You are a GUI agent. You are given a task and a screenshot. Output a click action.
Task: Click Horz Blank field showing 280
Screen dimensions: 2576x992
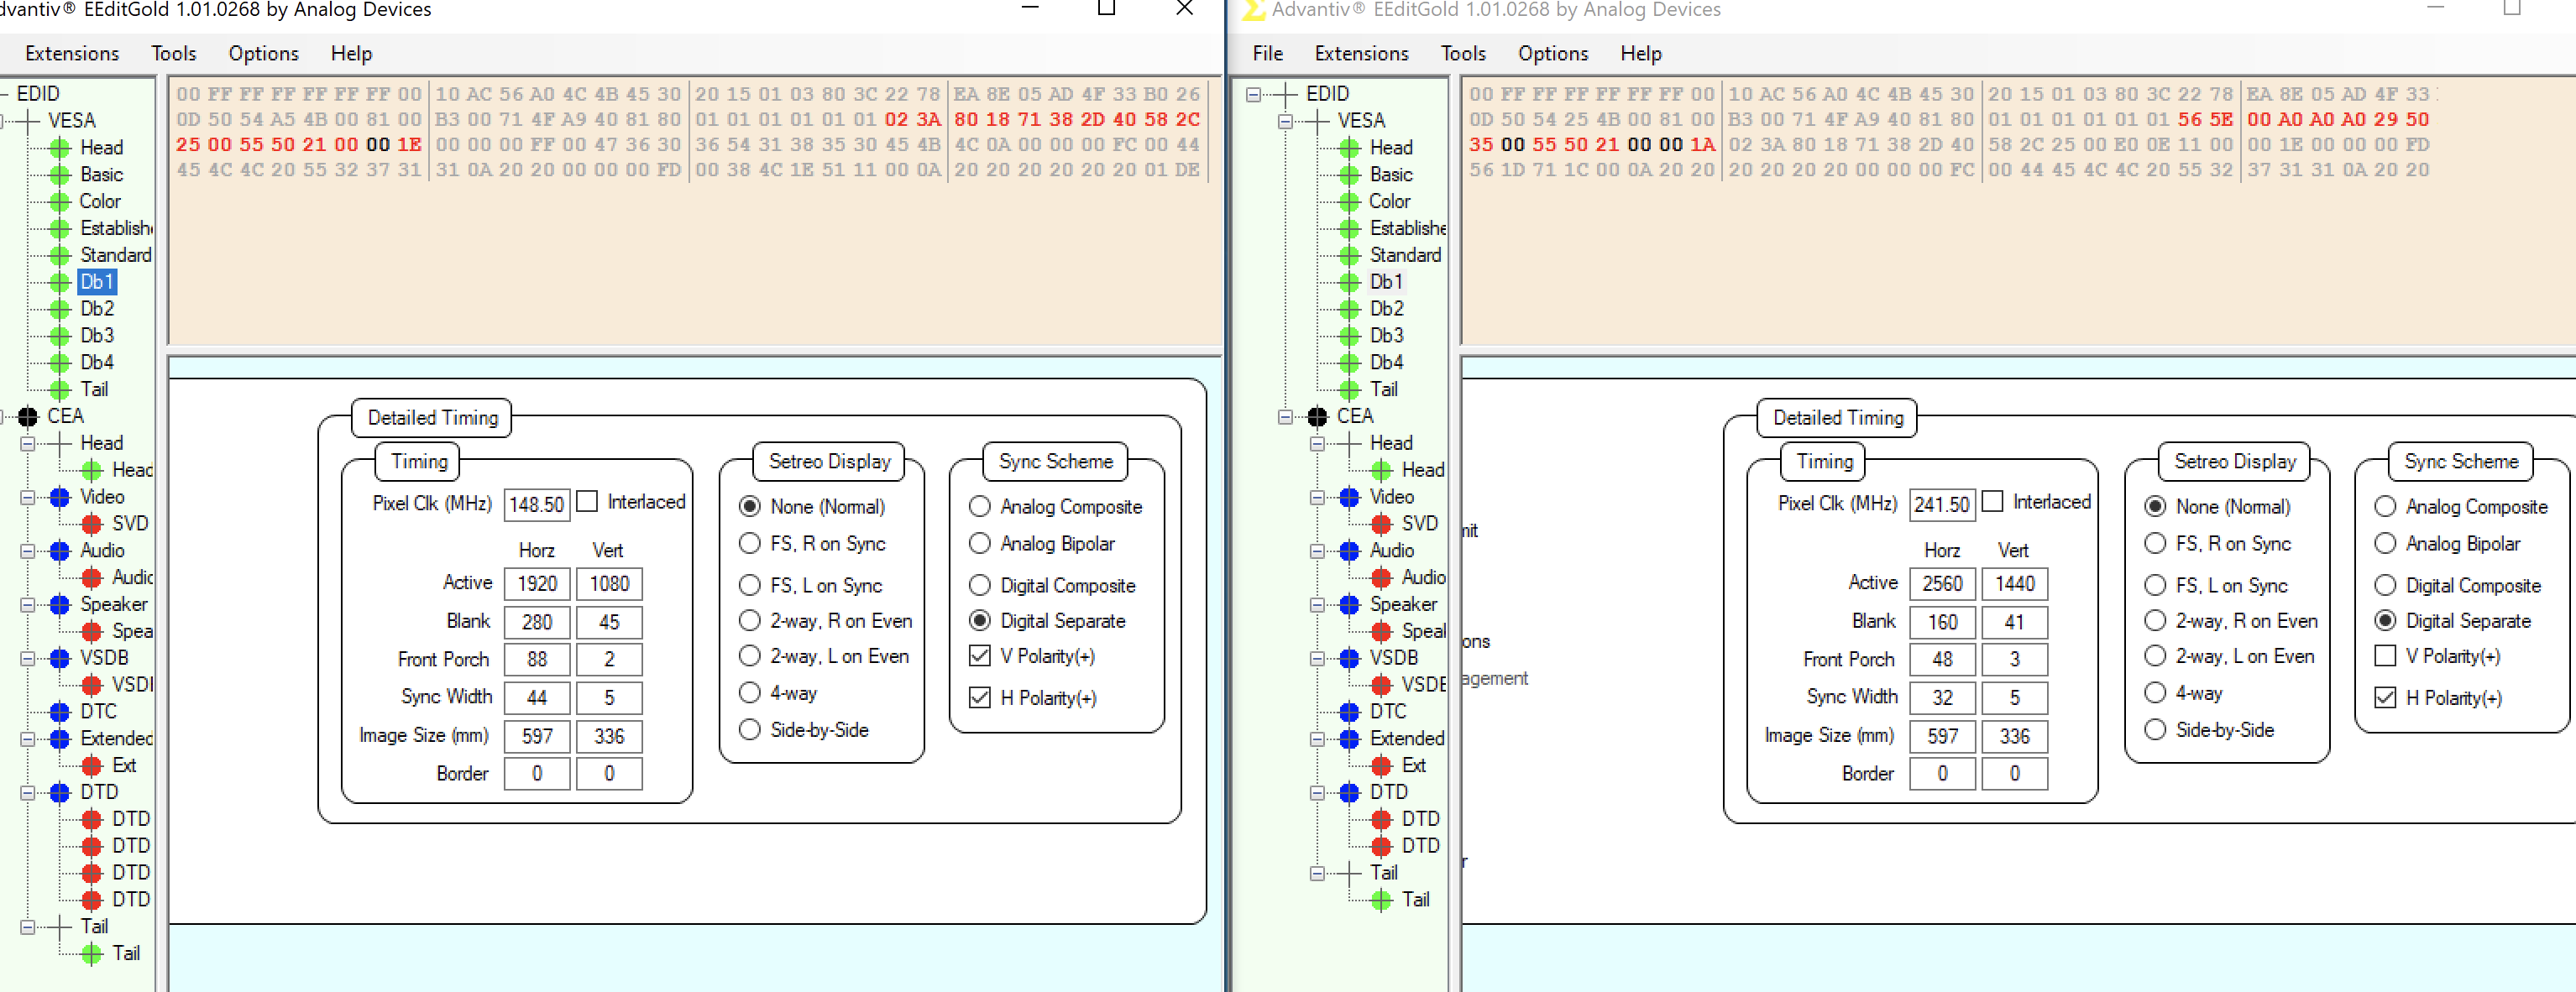click(537, 622)
